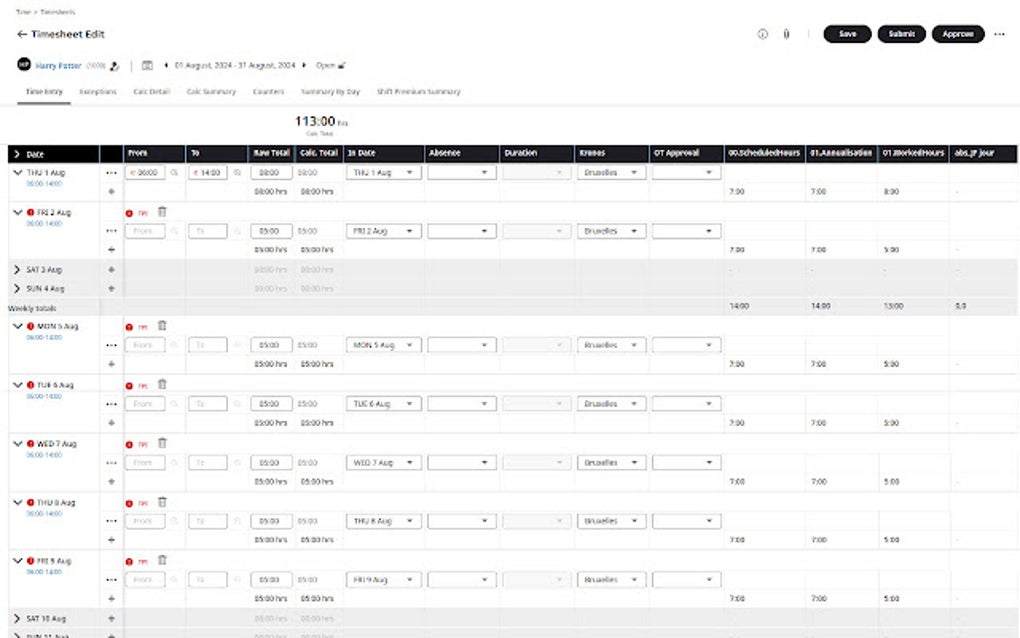Collapse the THU 1 Aug day row

tap(18, 173)
